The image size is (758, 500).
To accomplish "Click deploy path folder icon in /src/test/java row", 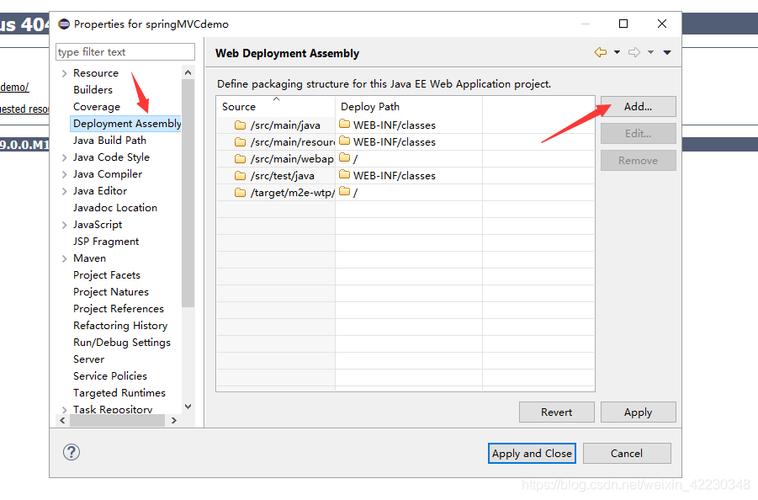I will [x=345, y=174].
